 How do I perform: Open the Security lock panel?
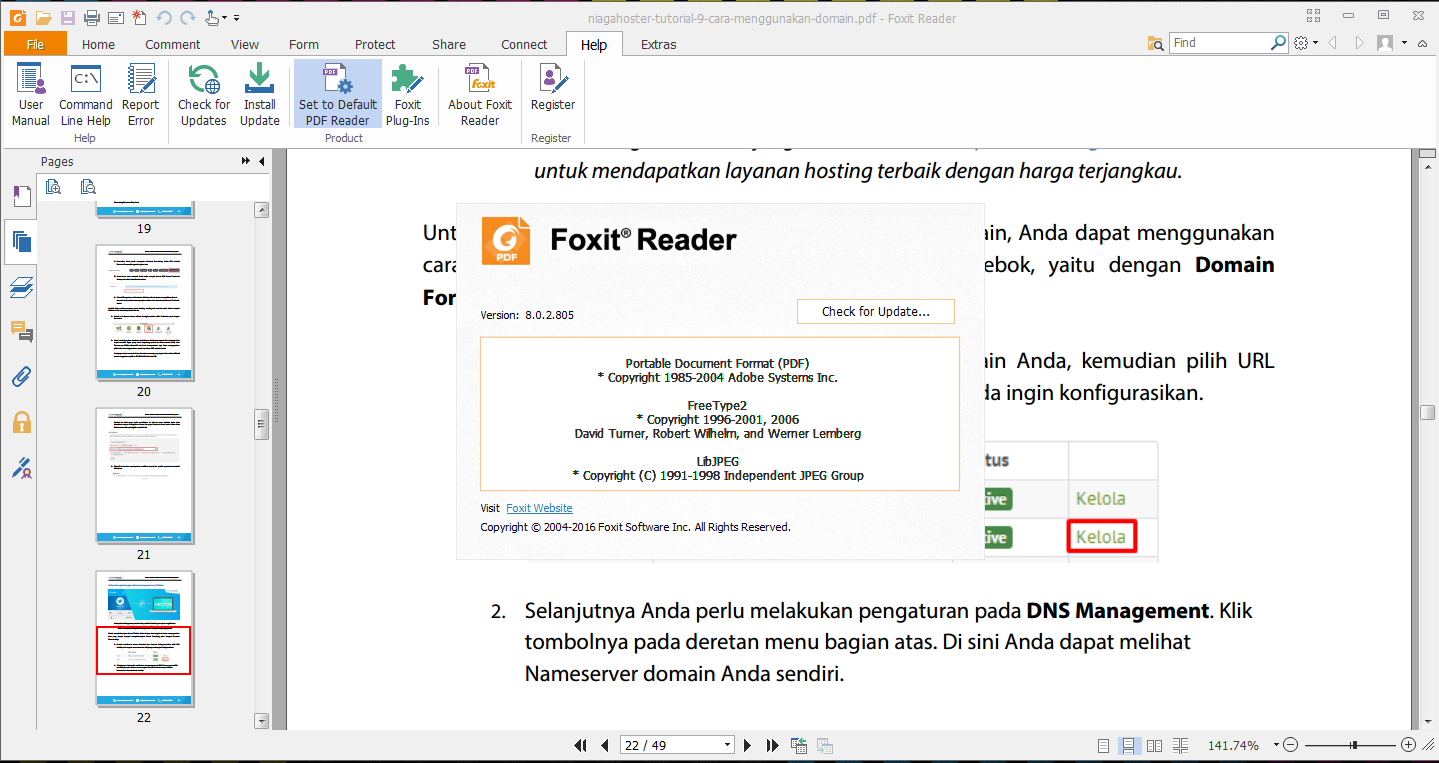pyautogui.click(x=21, y=421)
